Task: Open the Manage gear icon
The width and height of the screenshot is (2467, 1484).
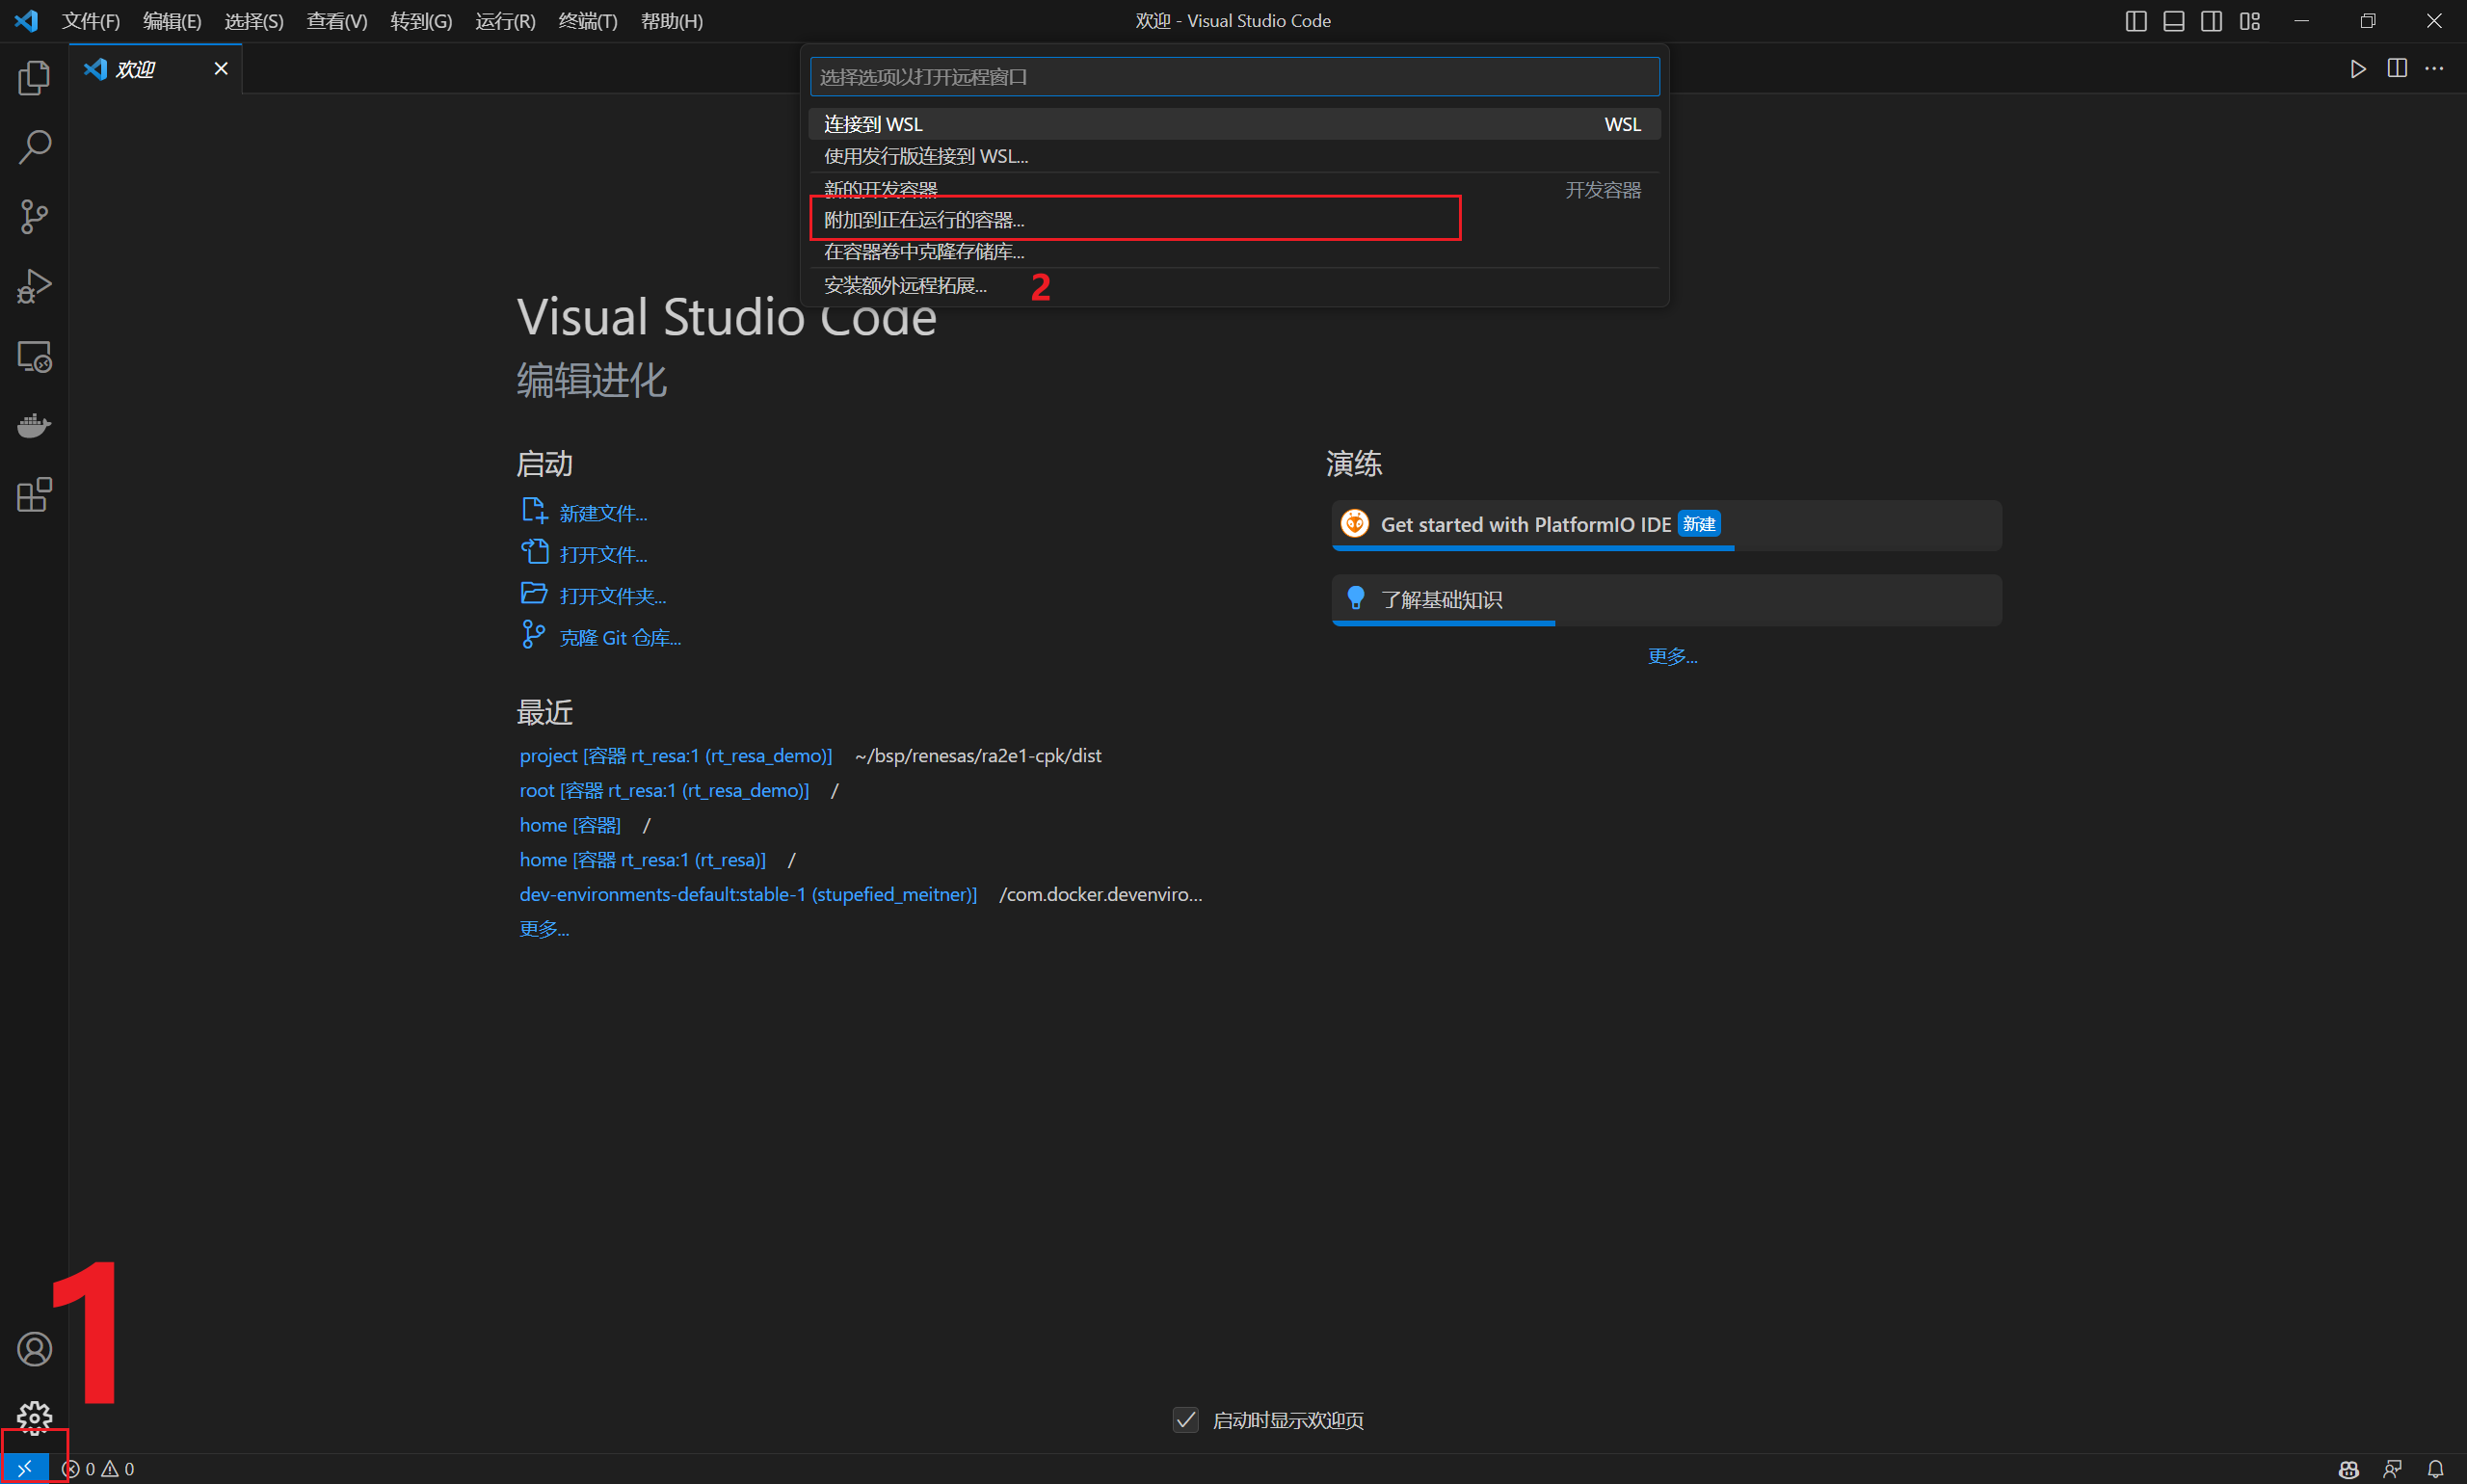Action: pos(34,1418)
